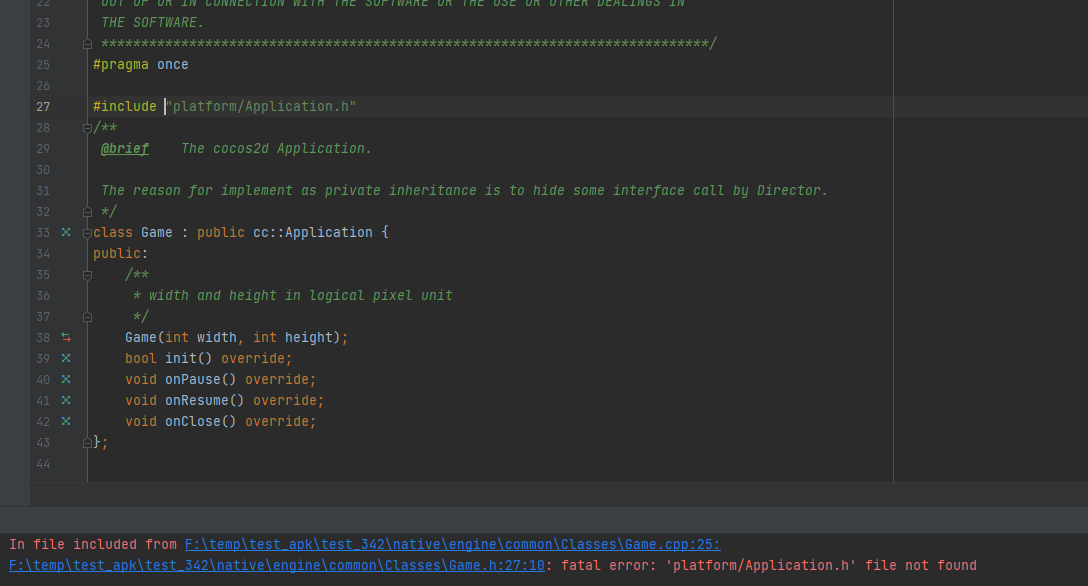Screen dimensions: 1088x586
Task: Click the fatal error message text
Action: tap(768, 565)
